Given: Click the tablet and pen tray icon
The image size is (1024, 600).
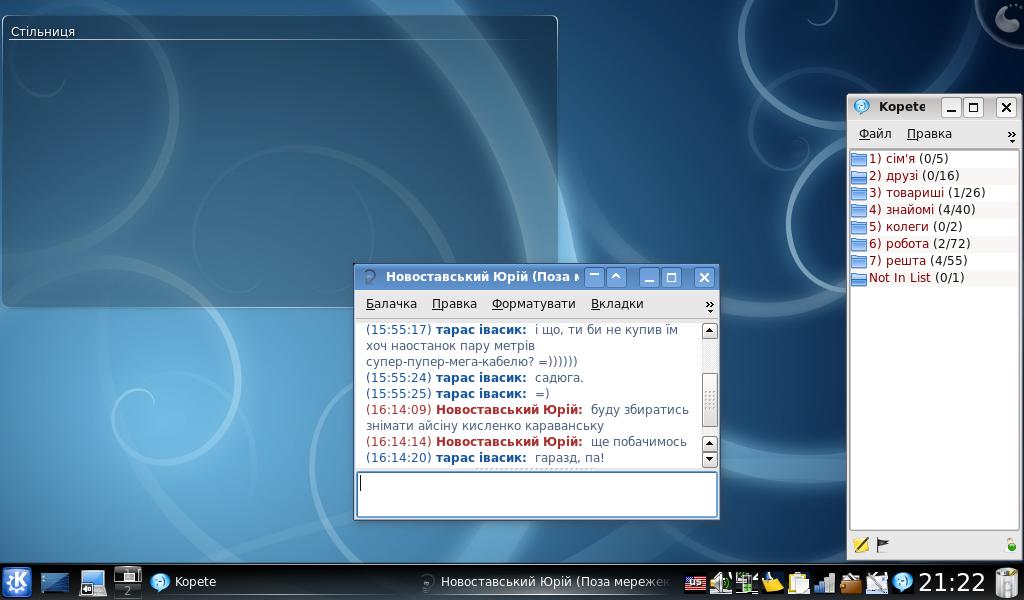Looking at the screenshot, I should (876, 582).
